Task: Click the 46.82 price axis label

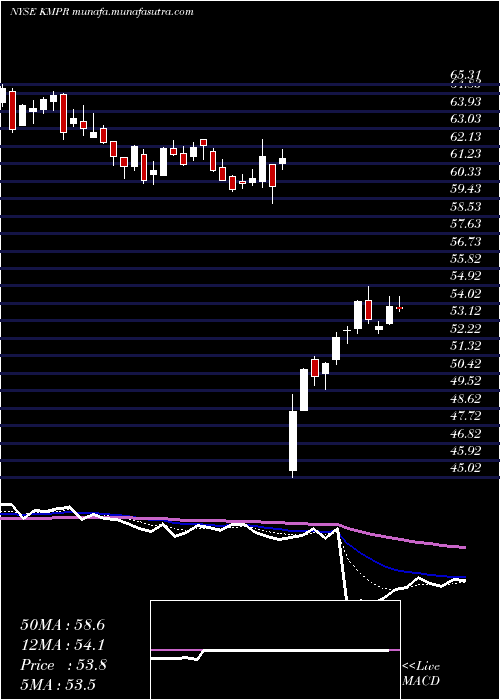Action: coord(465,433)
